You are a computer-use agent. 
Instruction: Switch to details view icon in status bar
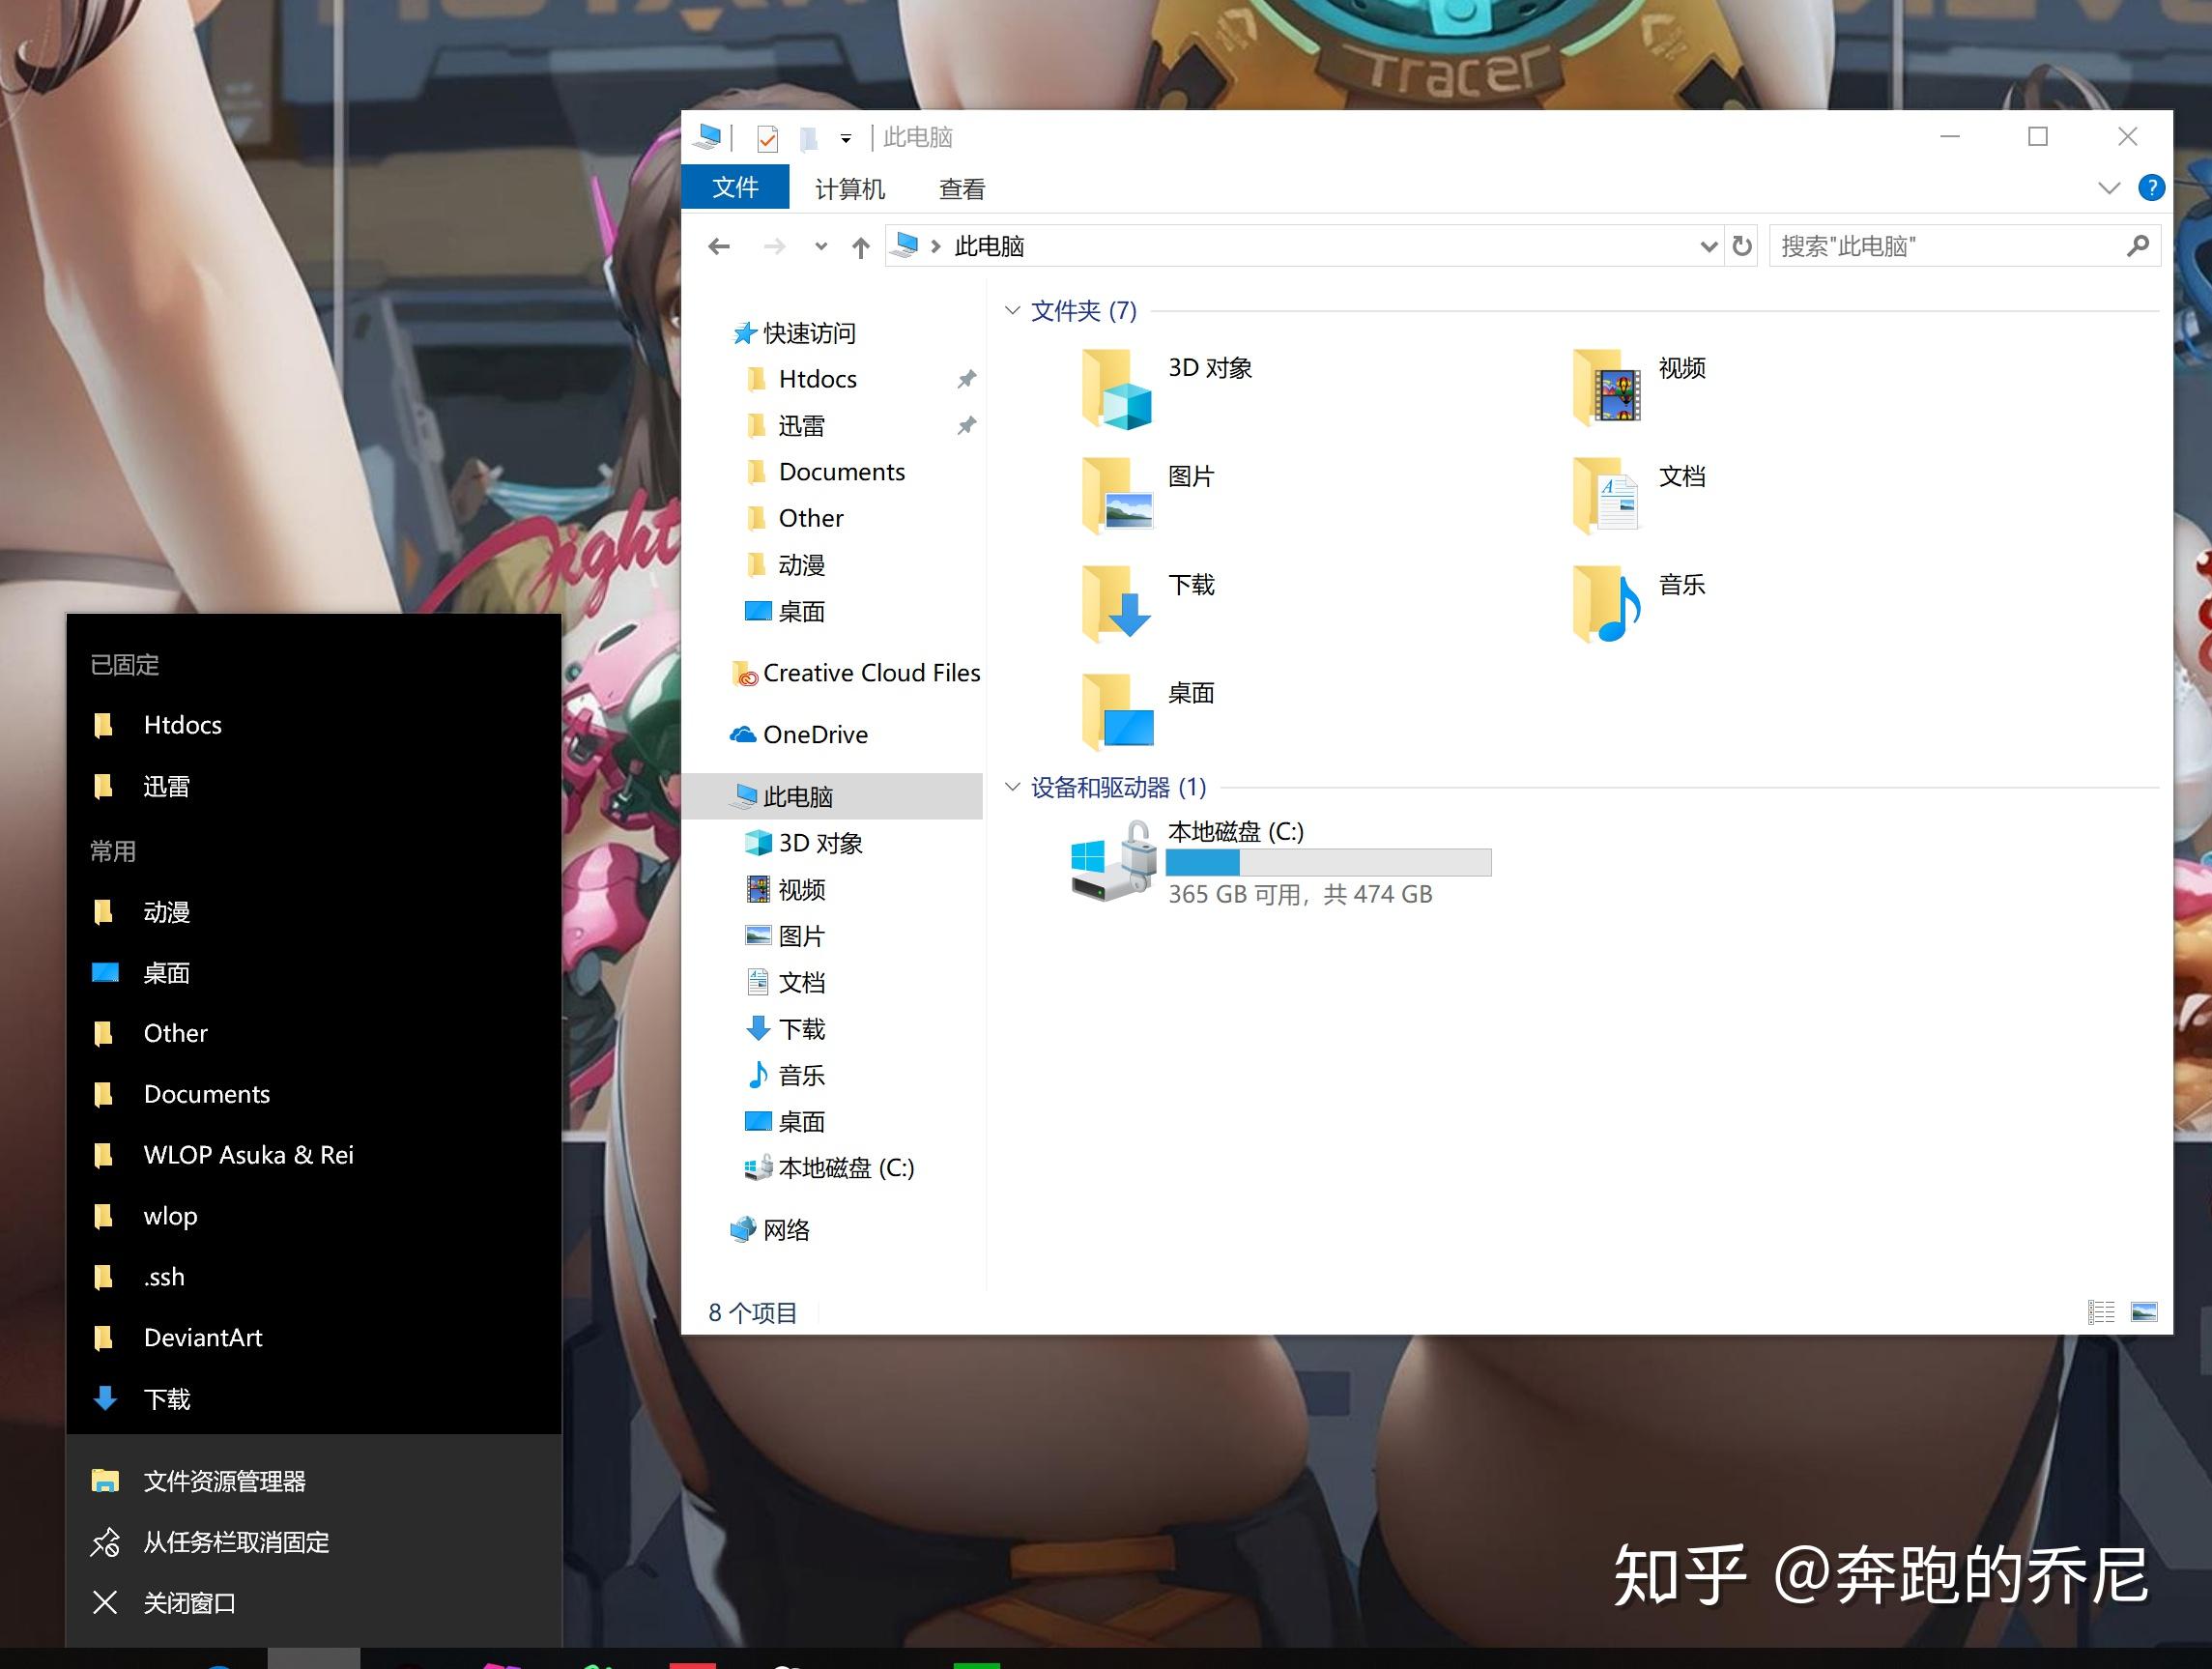point(2101,1312)
